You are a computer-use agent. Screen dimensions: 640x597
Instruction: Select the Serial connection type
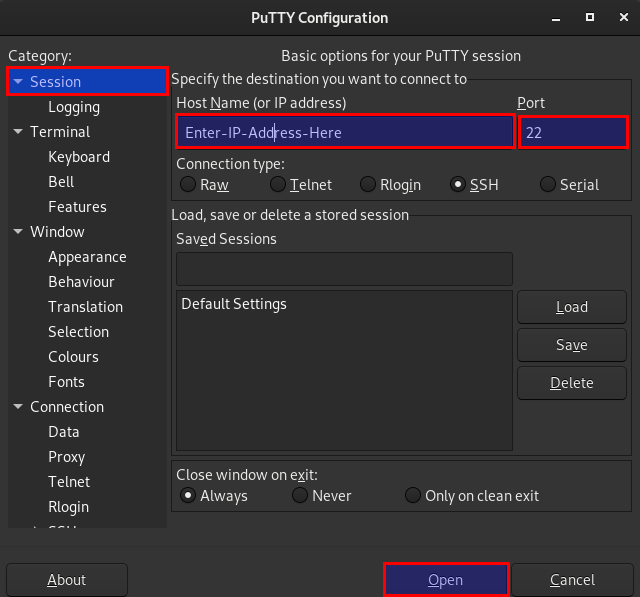(x=547, y=184)
